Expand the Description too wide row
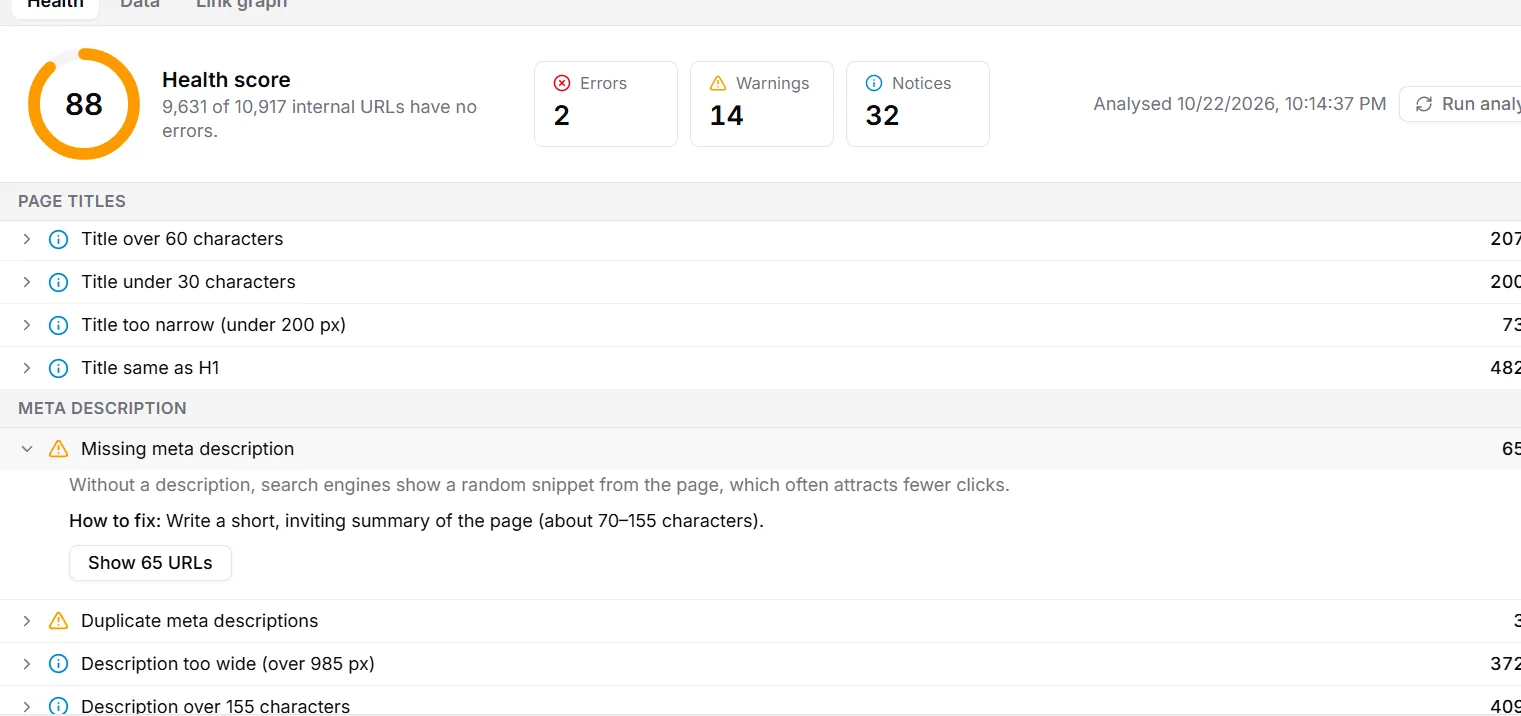Viewport: 1521px width, 716px height. click(27, 664)
